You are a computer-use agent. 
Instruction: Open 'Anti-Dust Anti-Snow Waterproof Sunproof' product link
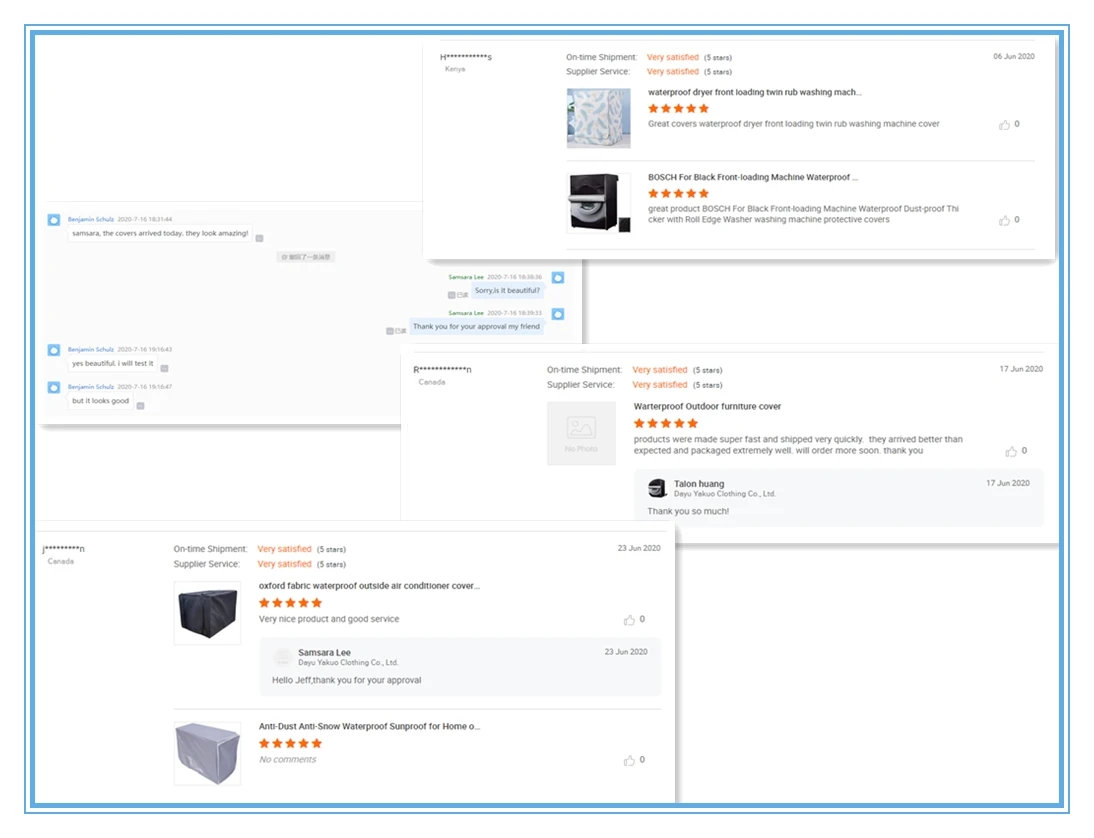pyautogui.click(x=369, y=726)
